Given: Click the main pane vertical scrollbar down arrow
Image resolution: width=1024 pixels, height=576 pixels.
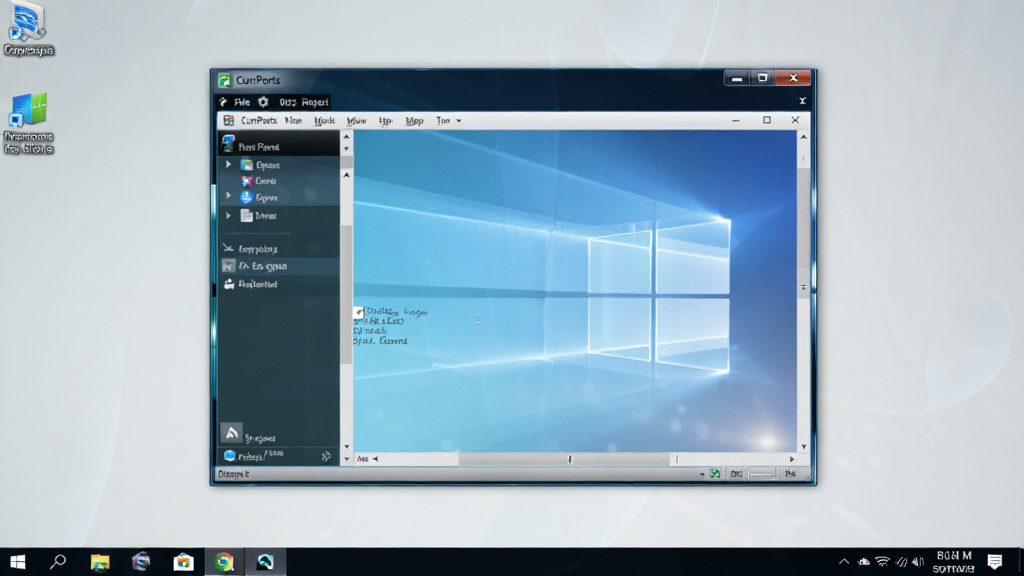Looking at the screenshot, I should tap(804, 447).
